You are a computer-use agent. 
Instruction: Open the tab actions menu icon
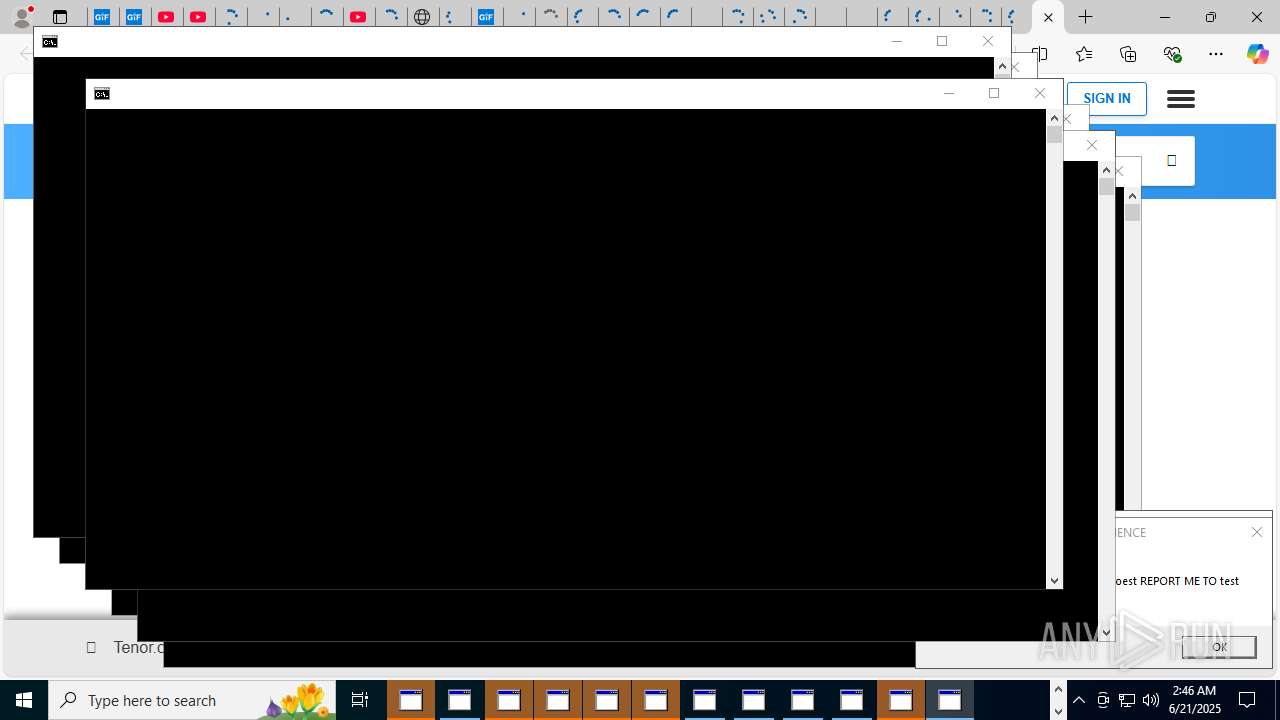tap(60, 17)
